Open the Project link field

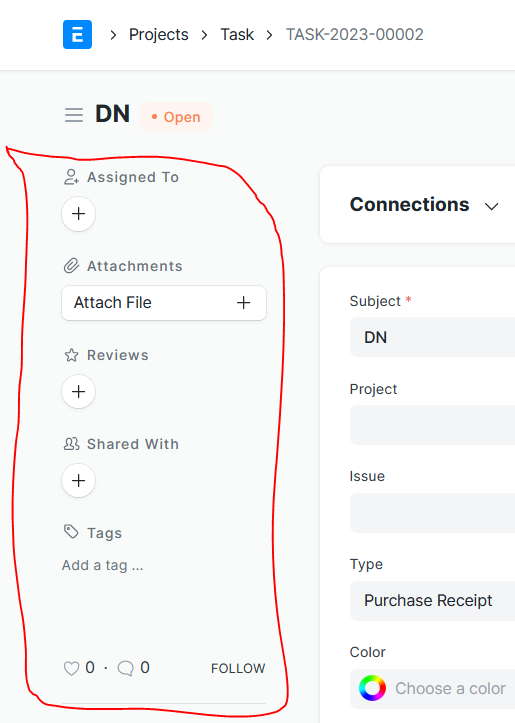pyautogui.click(x=432, y=425)
